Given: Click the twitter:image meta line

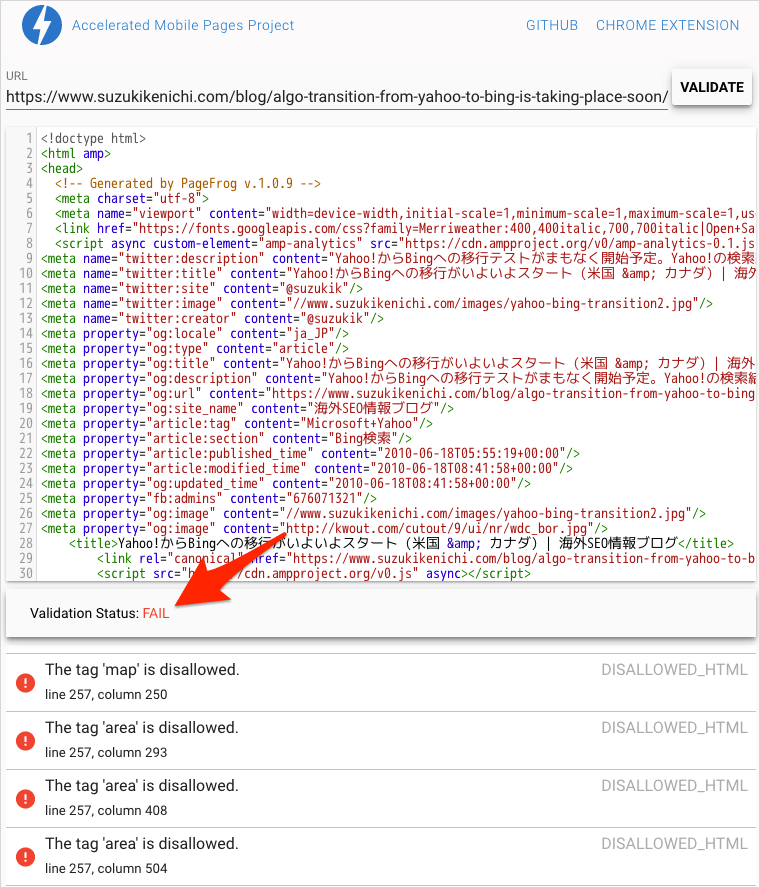Looking at the screenshot, I should click(377, 304).
